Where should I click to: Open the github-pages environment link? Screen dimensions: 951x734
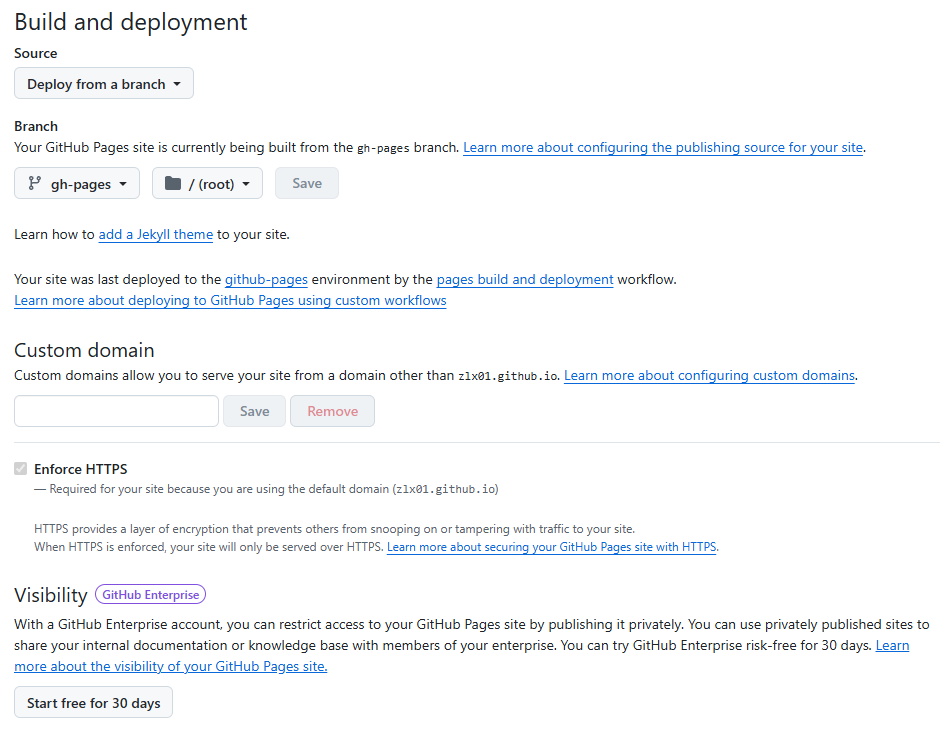tap(266, 280)
